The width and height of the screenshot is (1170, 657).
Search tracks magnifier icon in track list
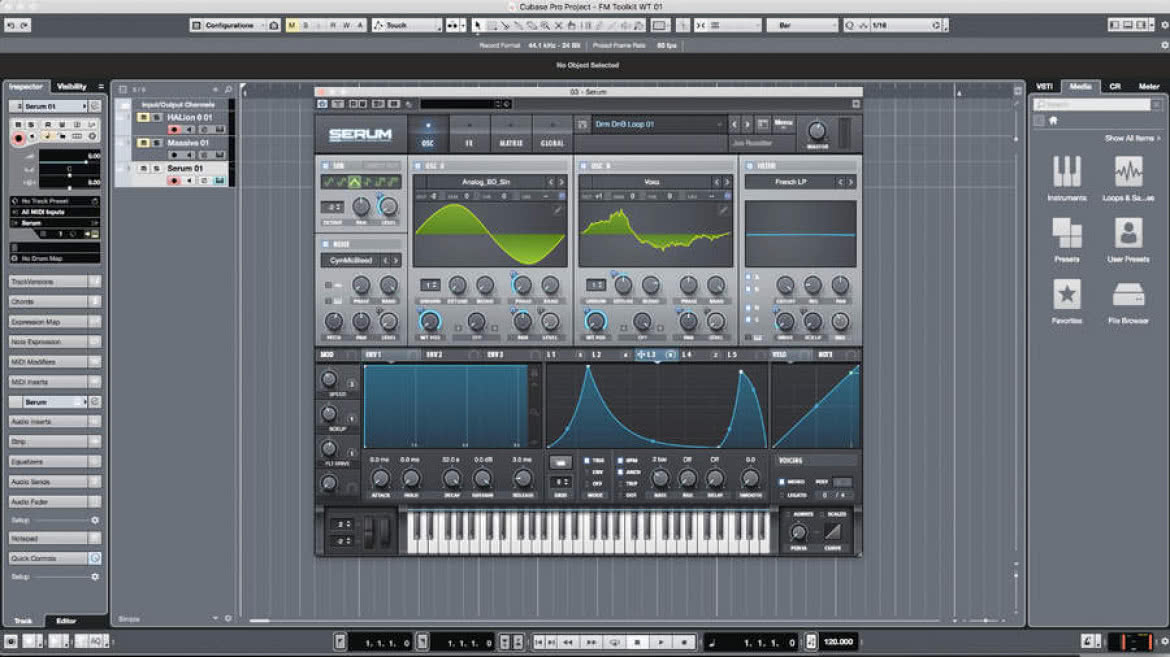tap(228, 90)
